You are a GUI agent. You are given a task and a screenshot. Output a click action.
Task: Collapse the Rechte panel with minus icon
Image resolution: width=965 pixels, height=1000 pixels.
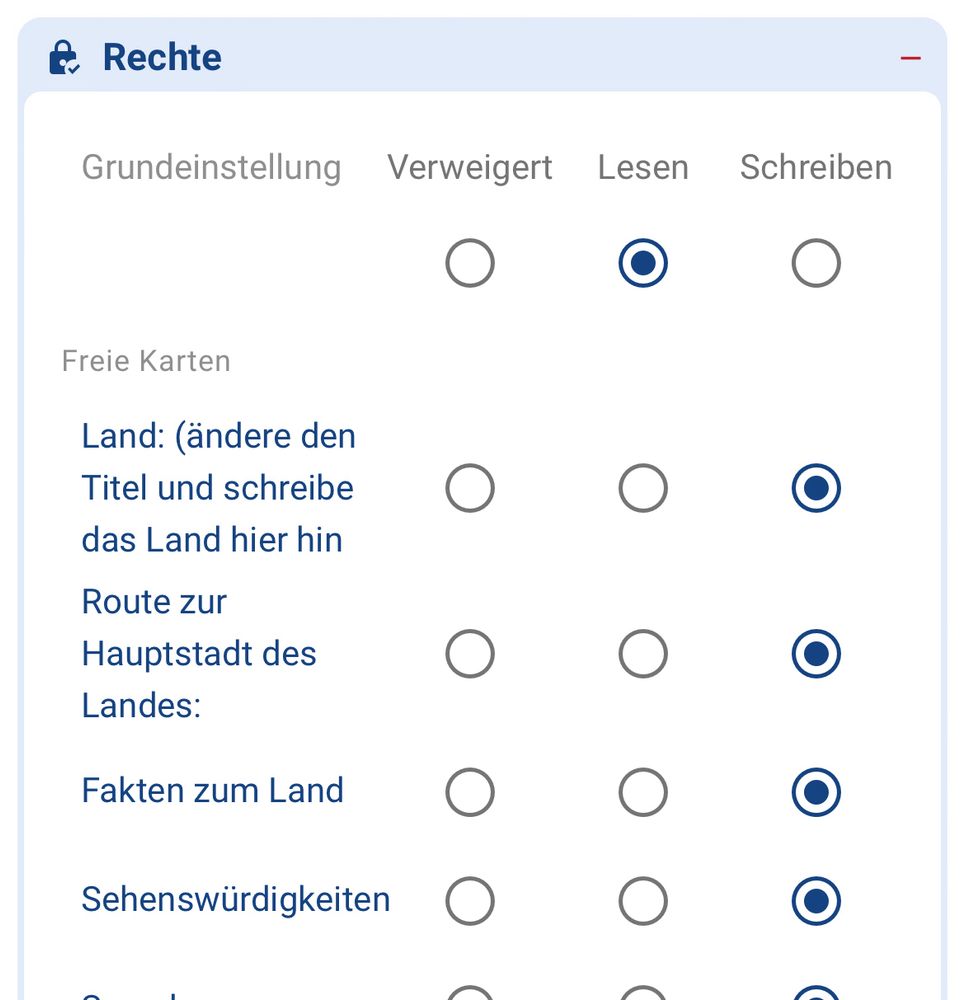(x=910, y=58)
